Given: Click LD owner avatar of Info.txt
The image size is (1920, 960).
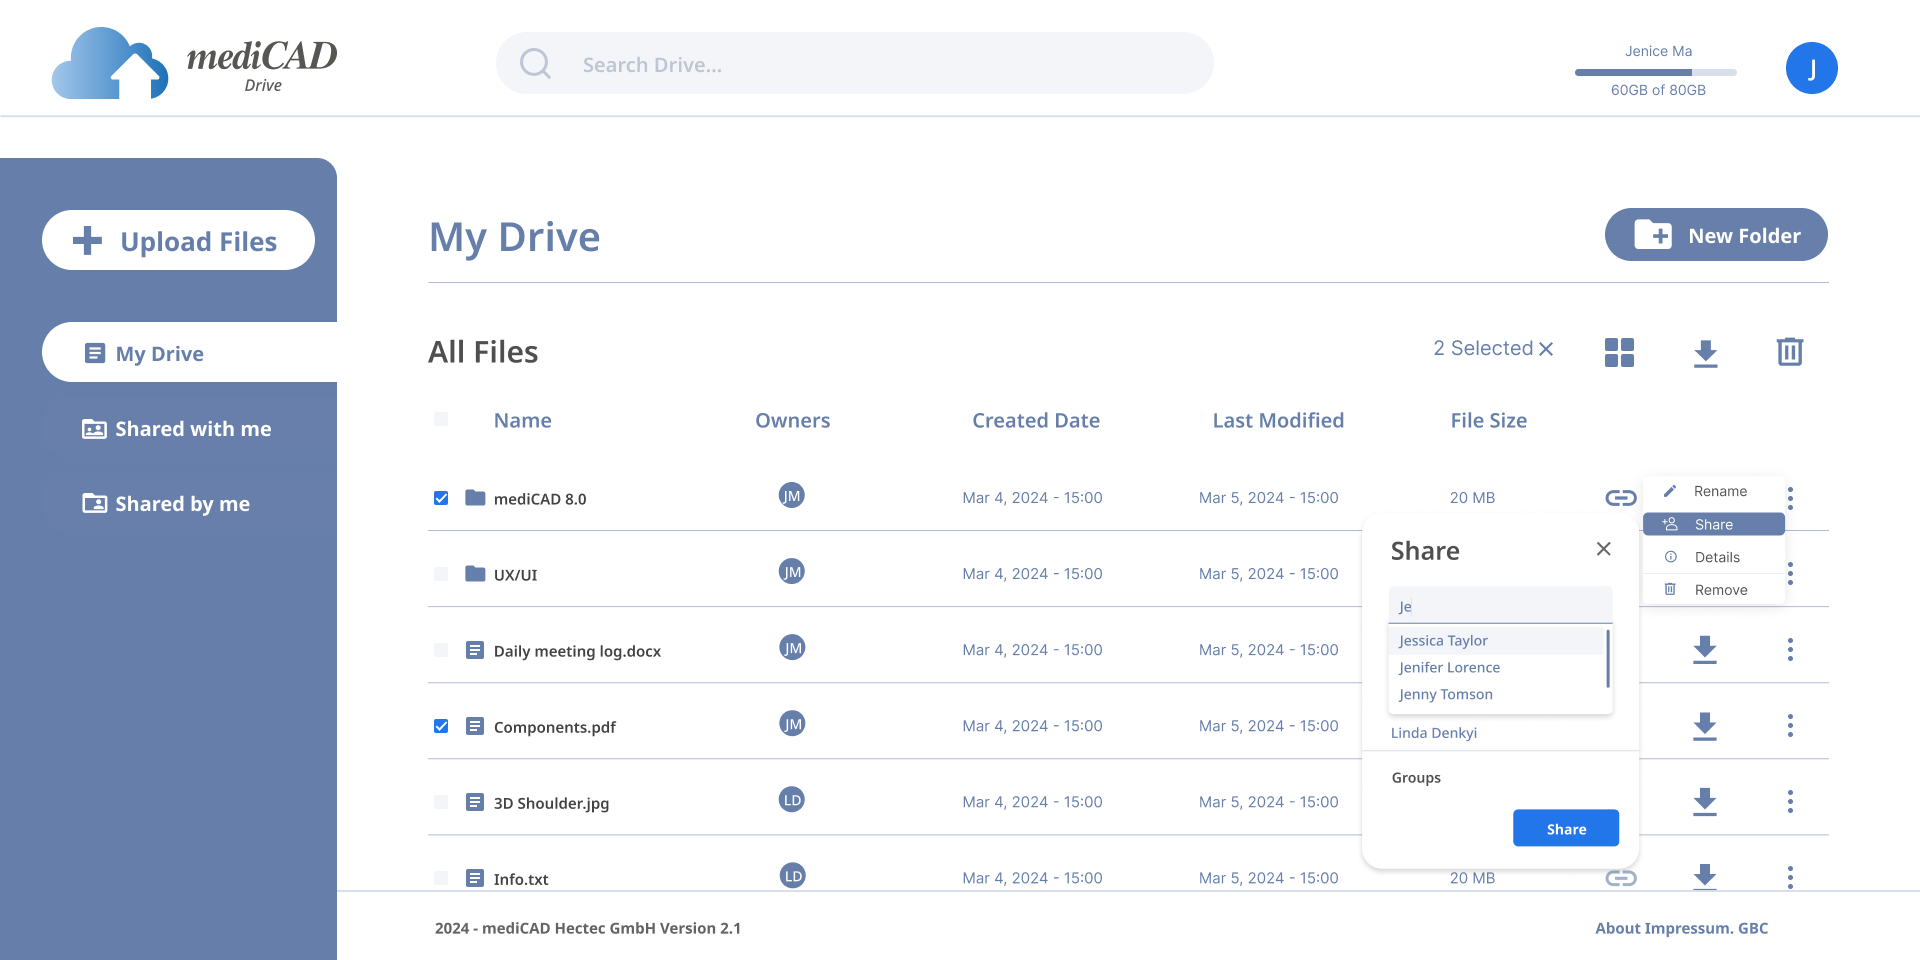Looking at the screenshot, I should click(791, 876).
